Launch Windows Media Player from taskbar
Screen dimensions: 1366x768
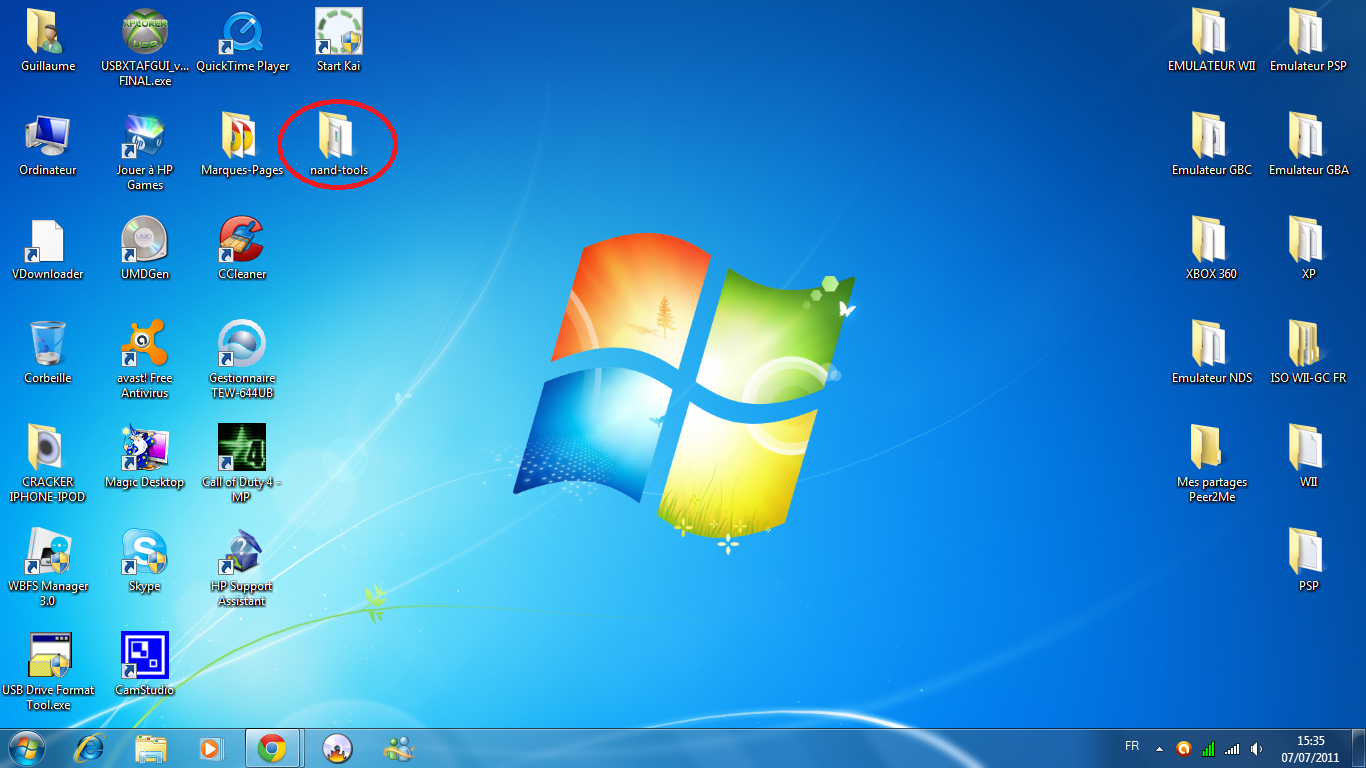pyautogui.click(x=211, y=748)
